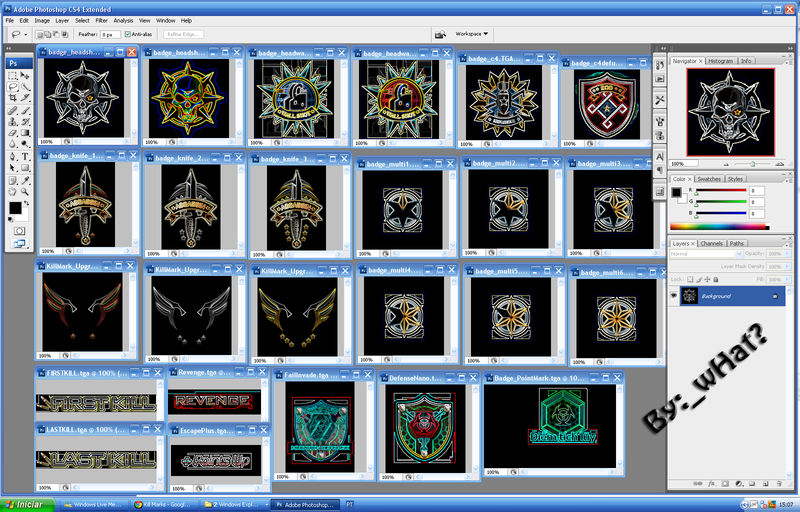Open the Workspace dropdown
Screen dimensions: 800x512
click(x=471, y=34)
